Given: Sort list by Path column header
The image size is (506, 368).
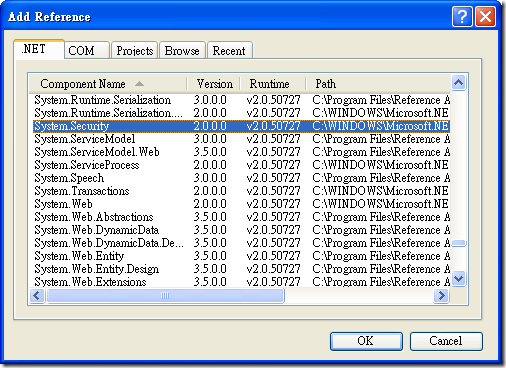Looking at the screenshot, I should coord(378,84).
